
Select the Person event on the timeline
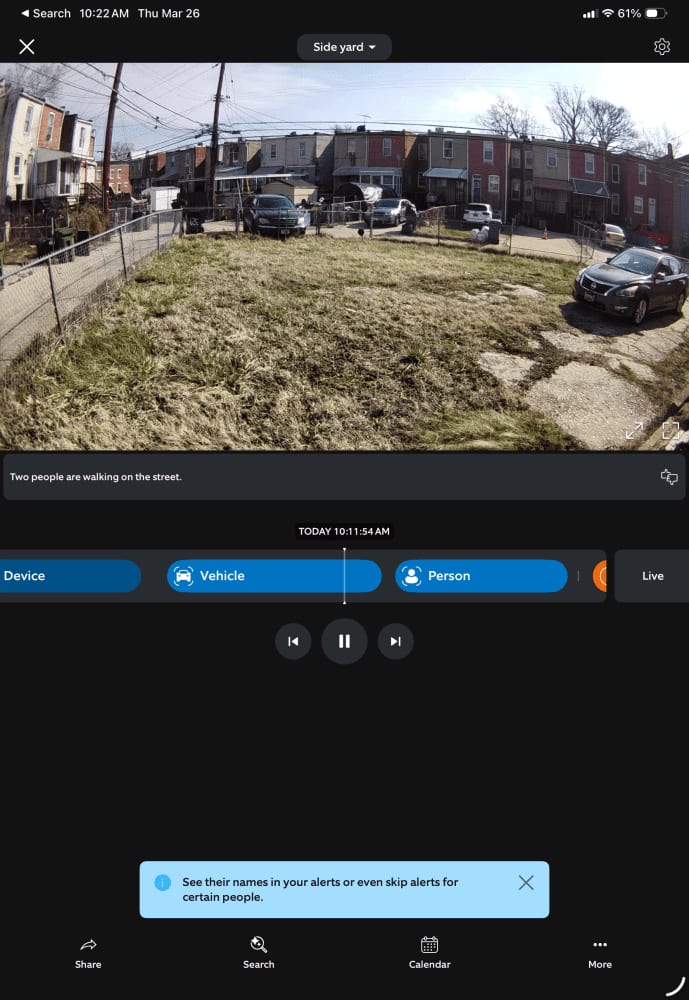tap(481, 576)
